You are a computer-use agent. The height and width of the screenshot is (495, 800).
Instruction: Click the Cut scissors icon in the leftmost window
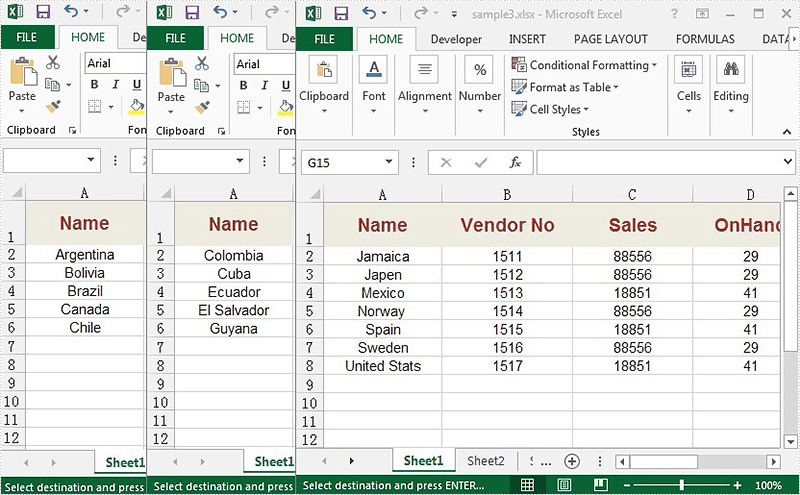[x=53, y=62]
